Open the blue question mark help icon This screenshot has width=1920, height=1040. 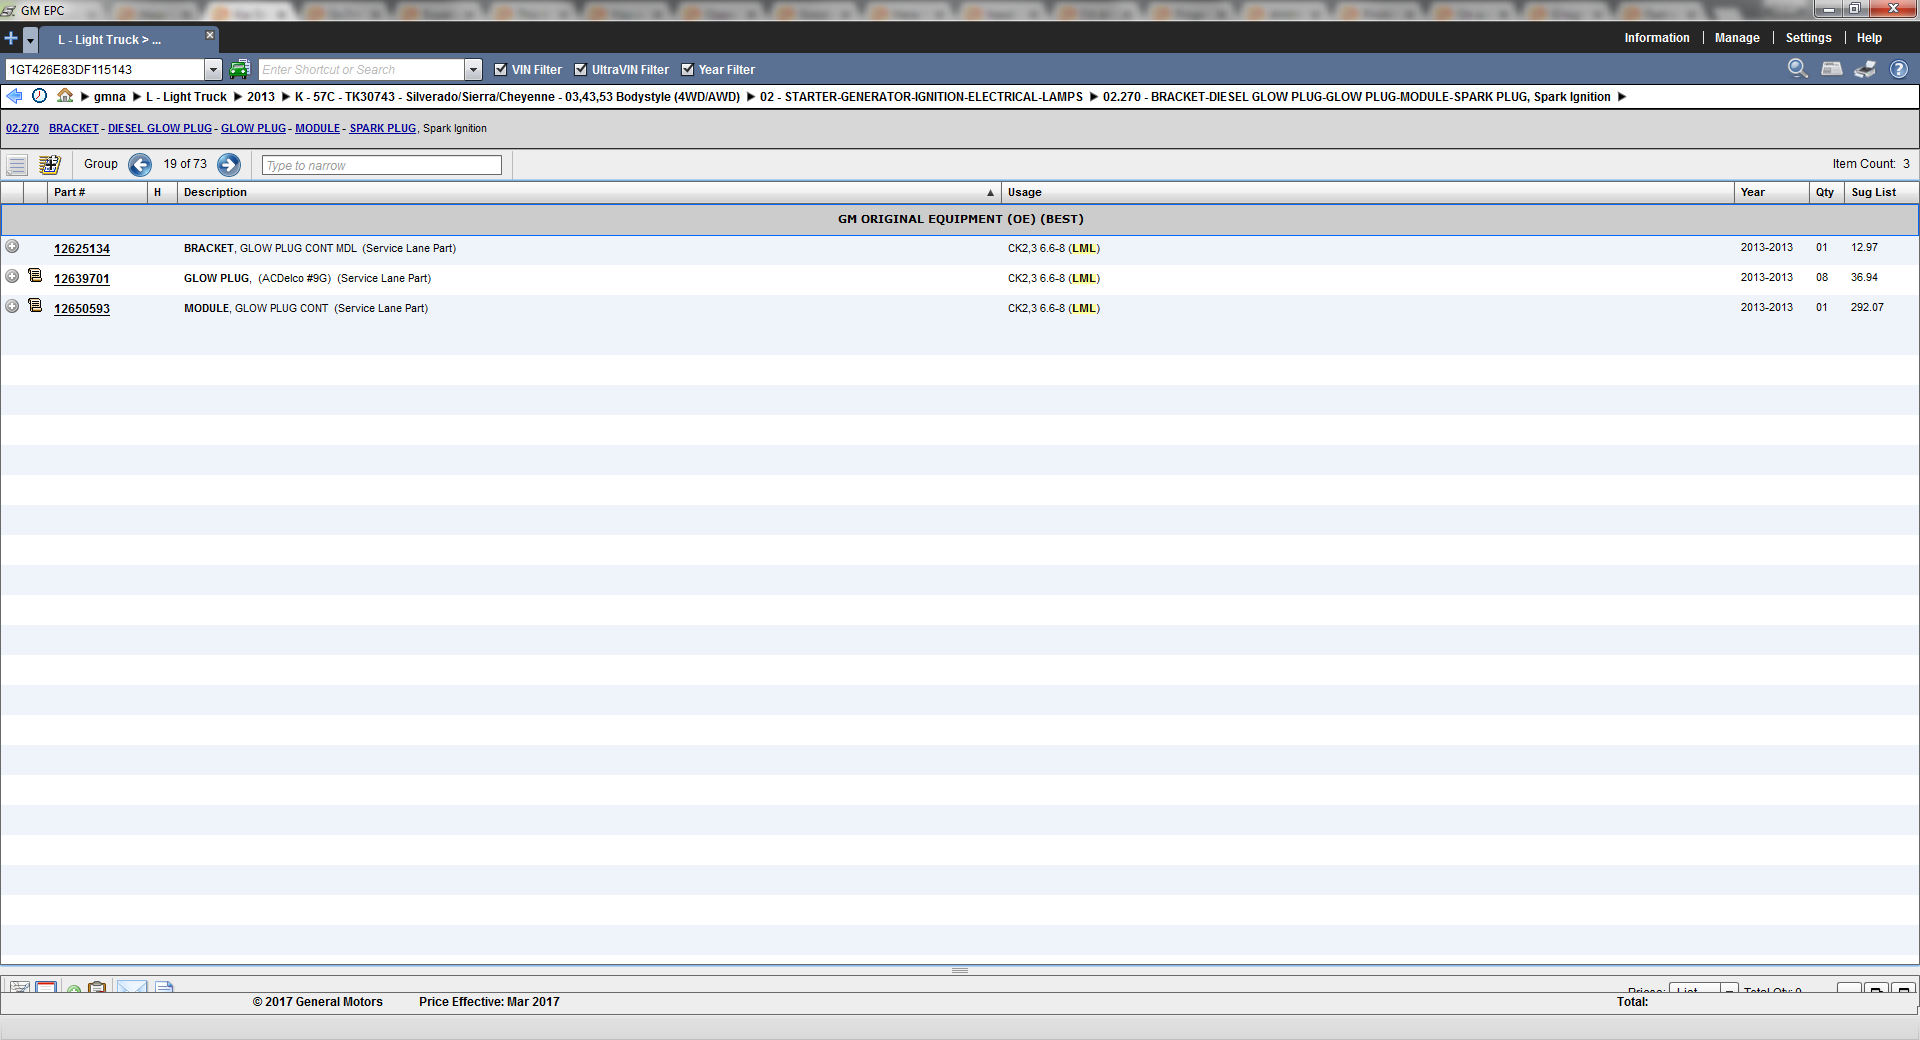pos(1899,69)
